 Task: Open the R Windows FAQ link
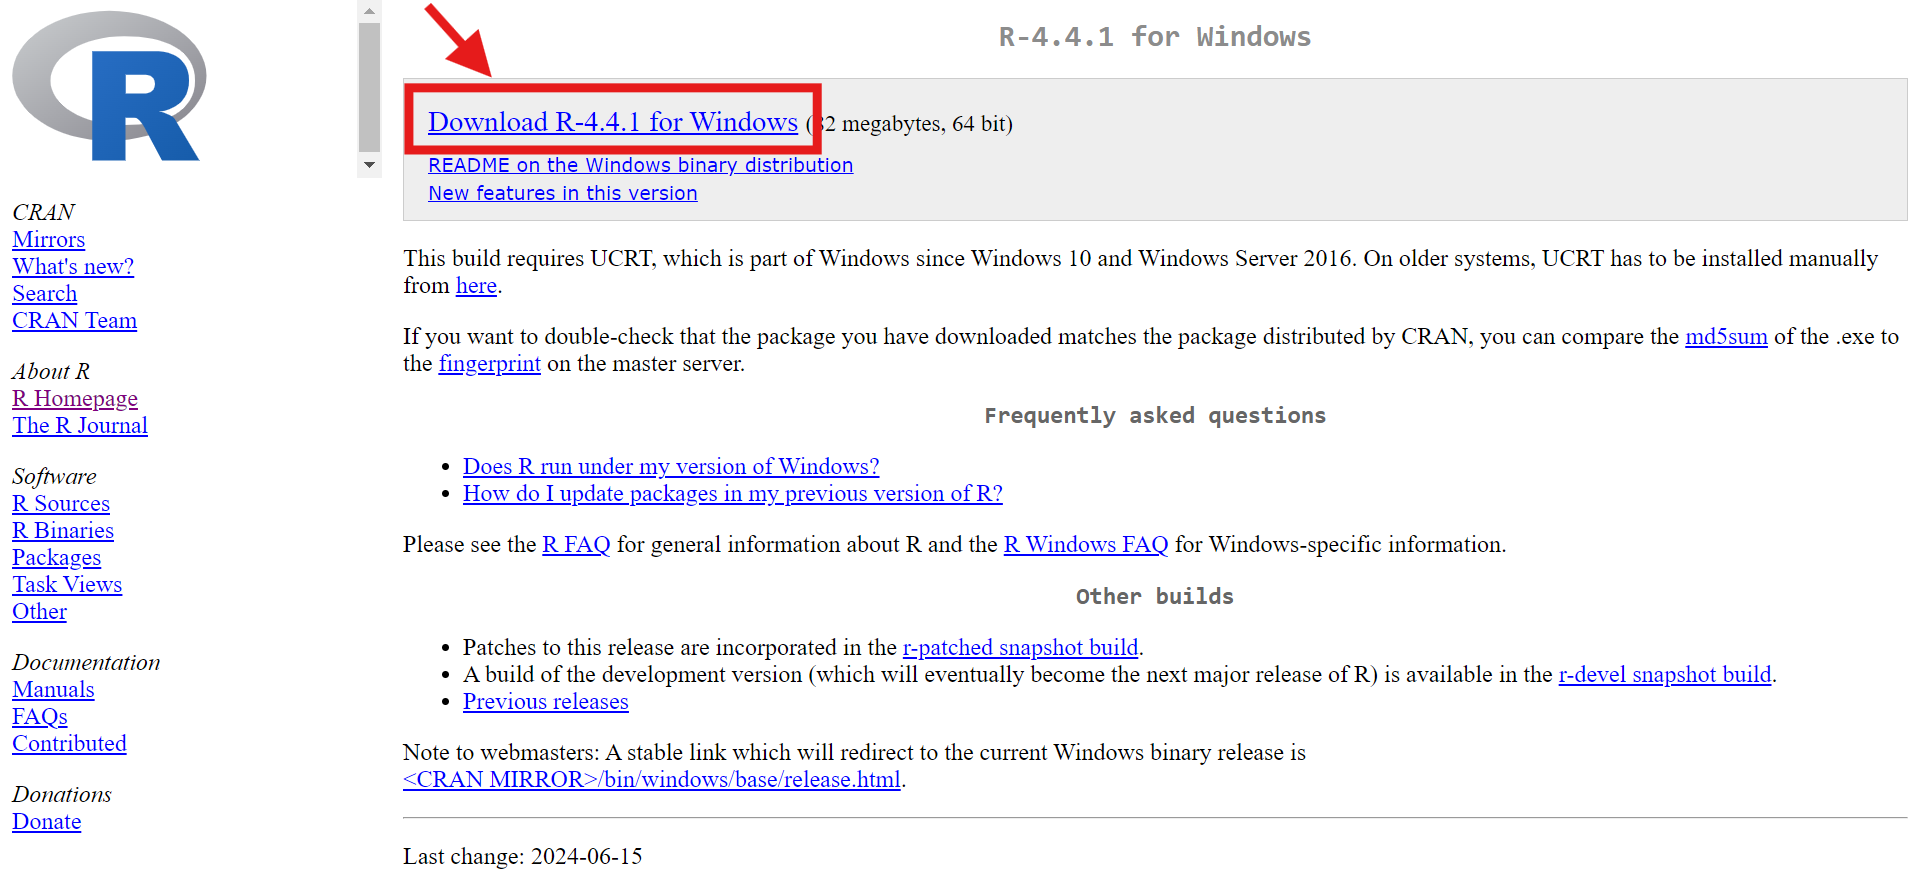click(1085, 545)
